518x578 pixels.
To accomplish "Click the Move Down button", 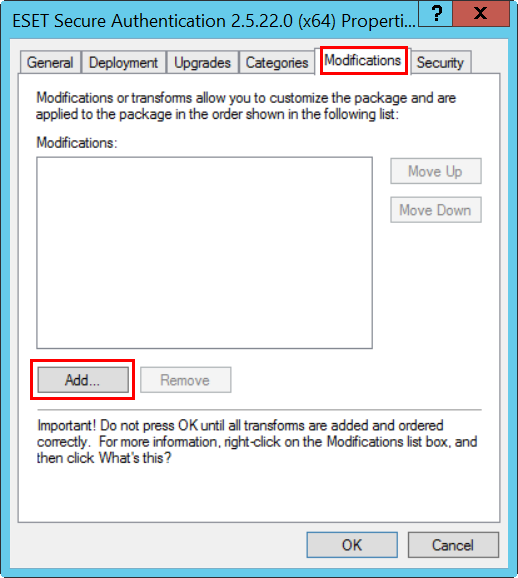I will [x=436, y=210].
